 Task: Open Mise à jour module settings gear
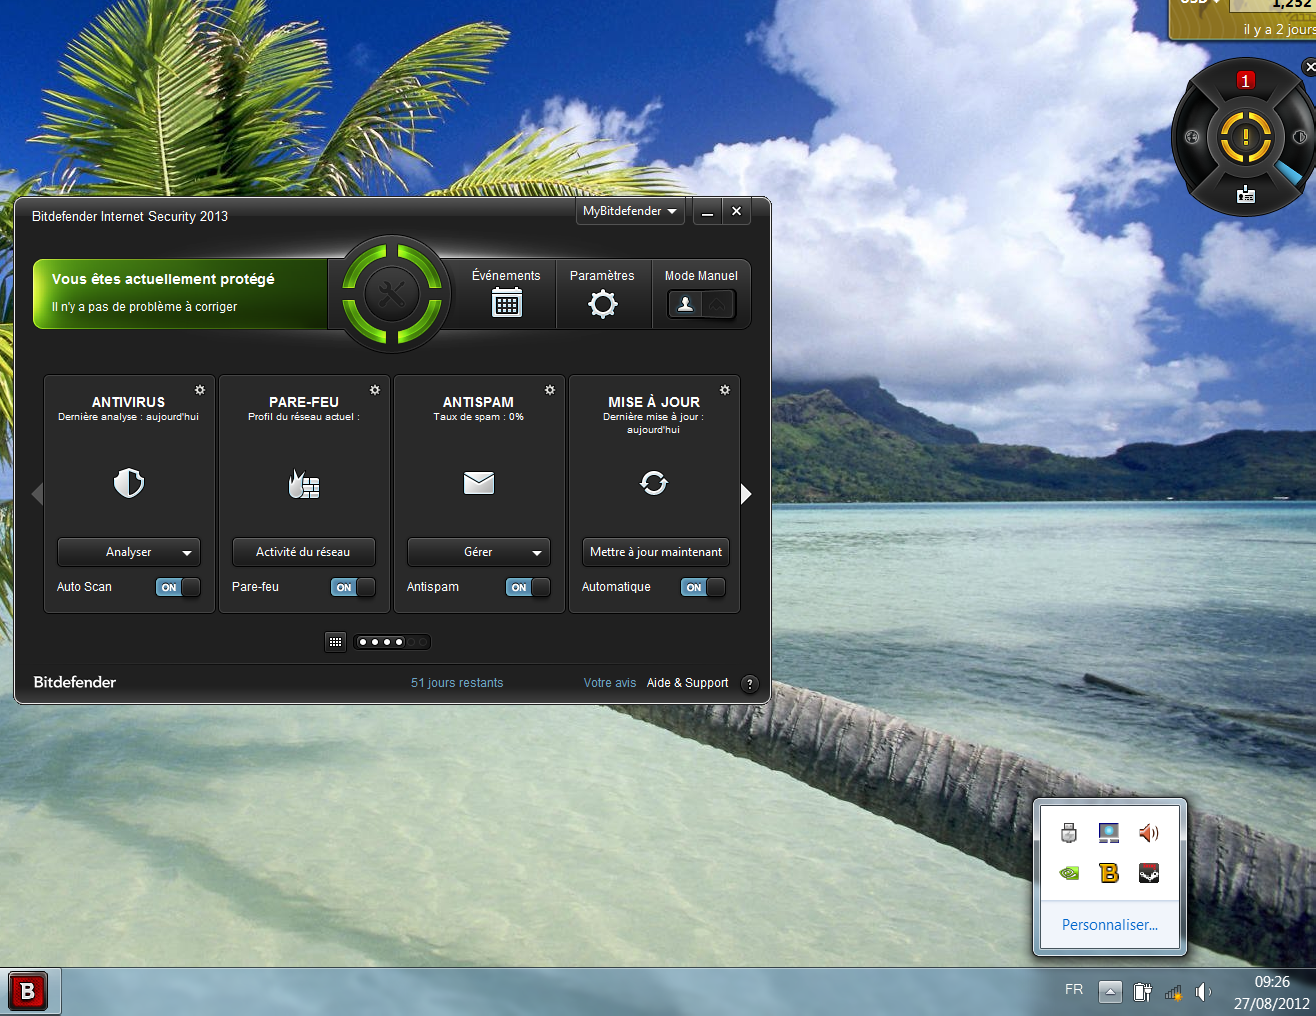[x=725, y=390]
